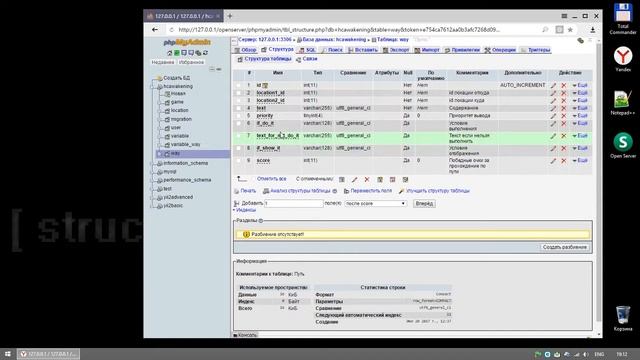
Task: Check the location1_id row checkbox
Action: [x=238, y=93]
